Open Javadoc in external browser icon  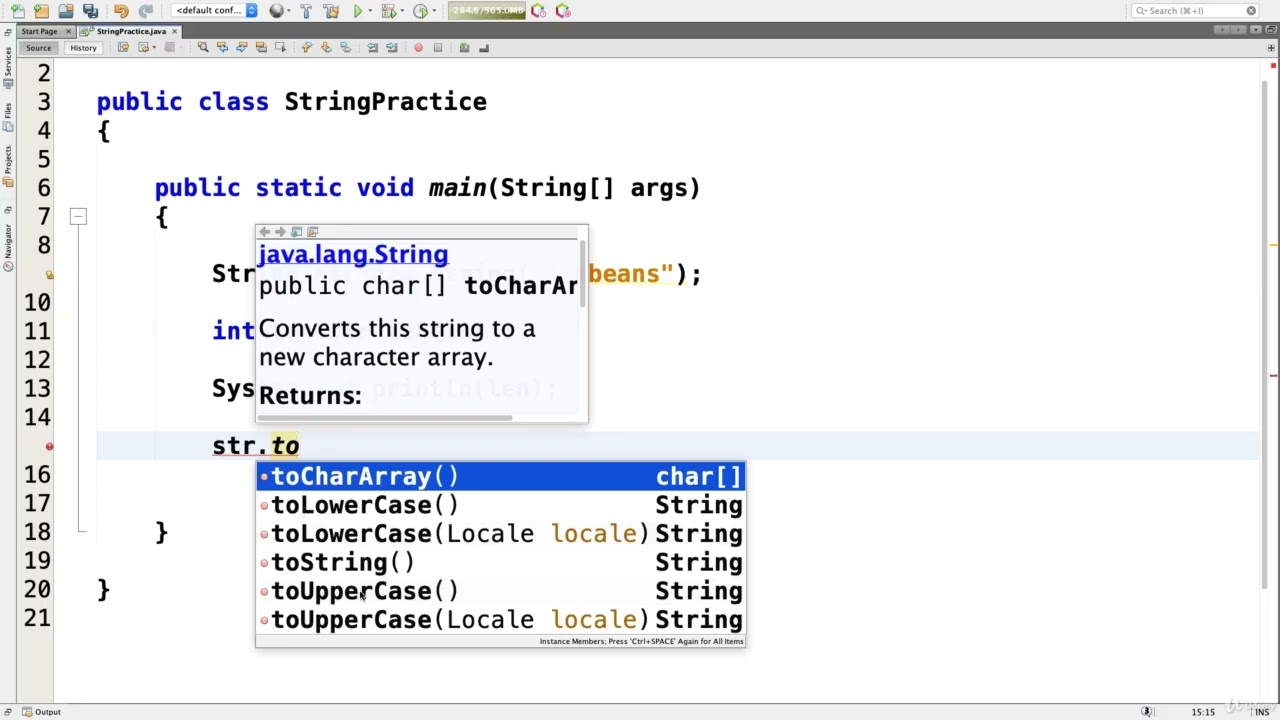pyautogui.click(x=296, y=232)
